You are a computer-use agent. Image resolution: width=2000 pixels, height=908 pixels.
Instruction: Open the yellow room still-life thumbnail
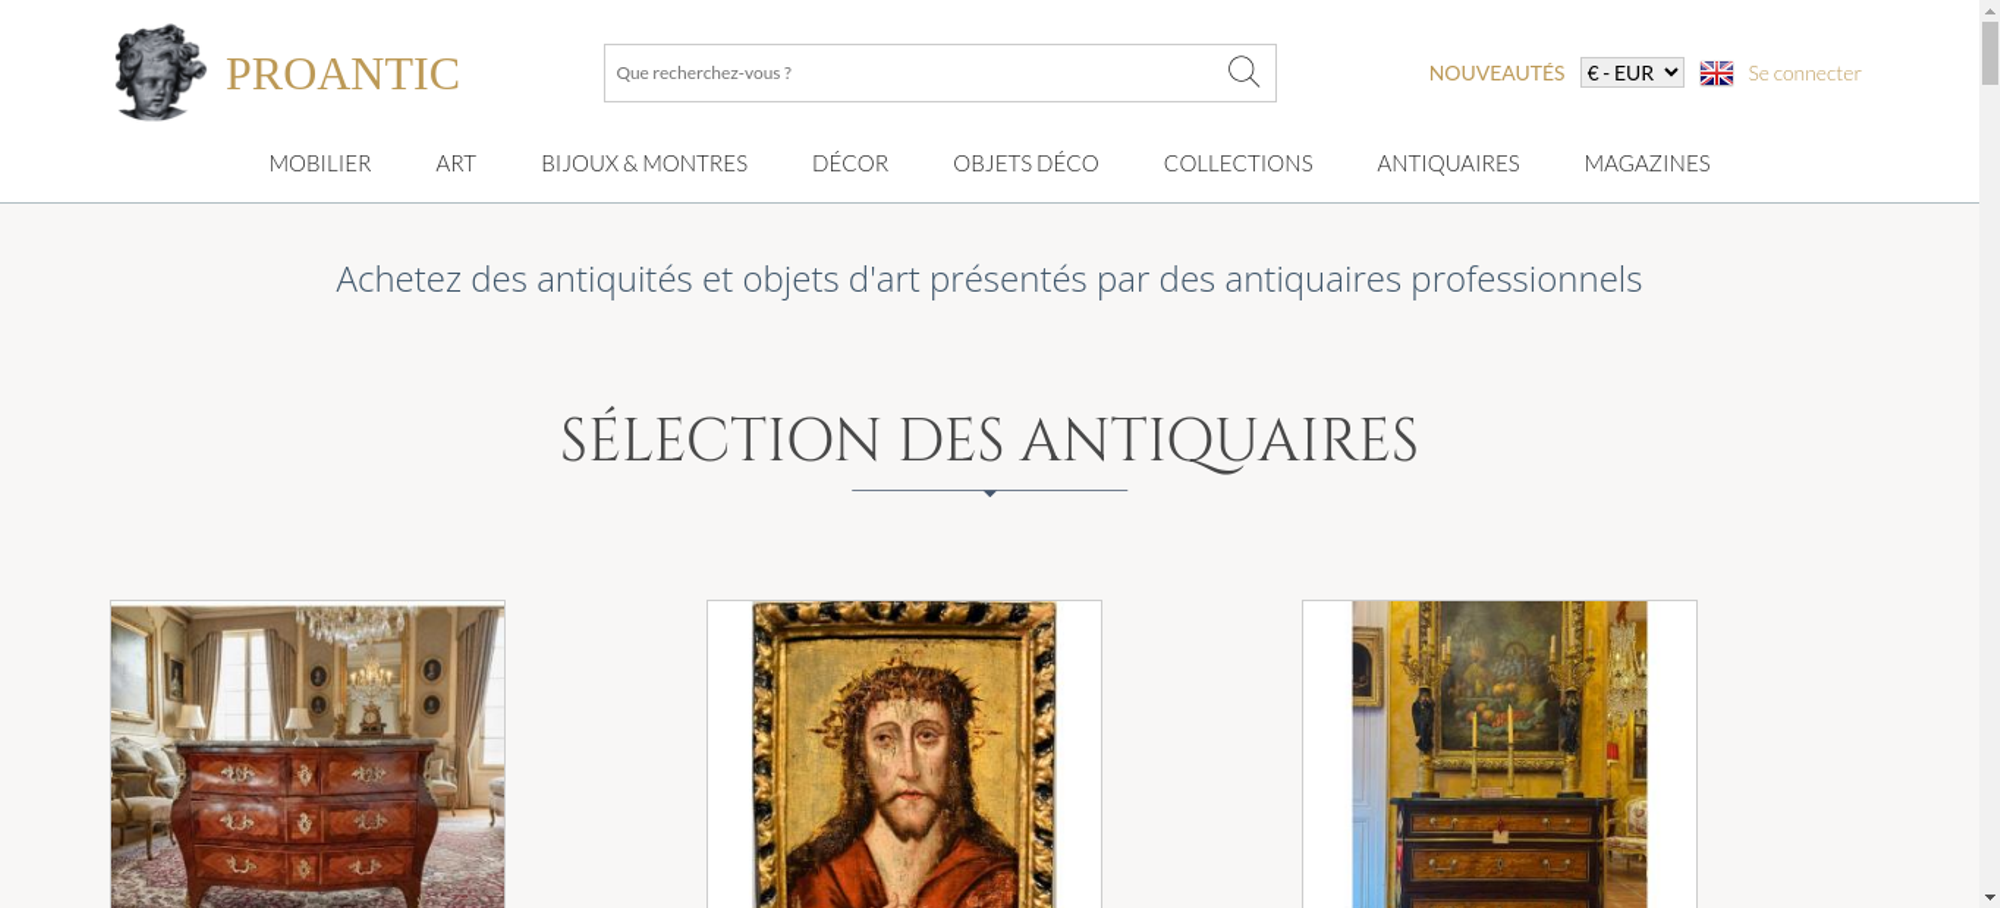click(x=1499, y=755)
